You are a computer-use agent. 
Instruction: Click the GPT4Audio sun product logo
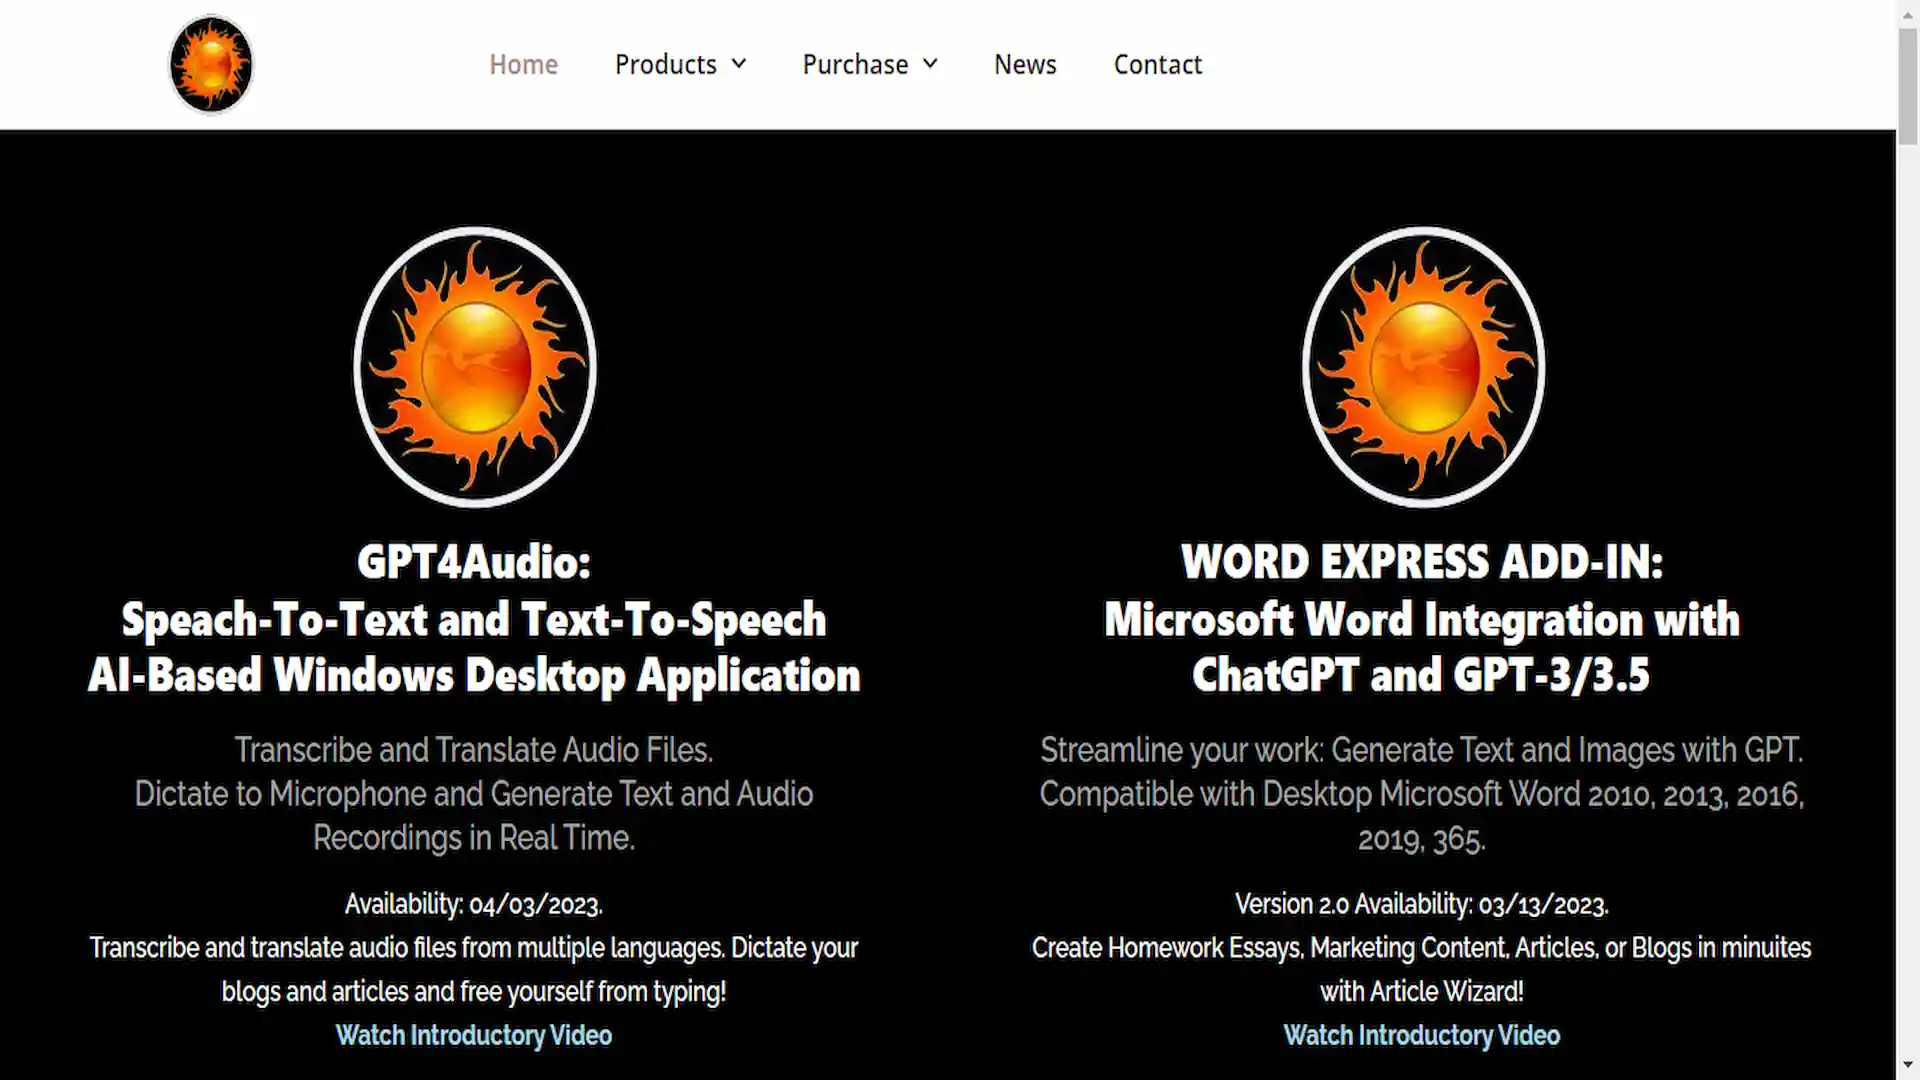pyautogui.click(x=475, y=367)
